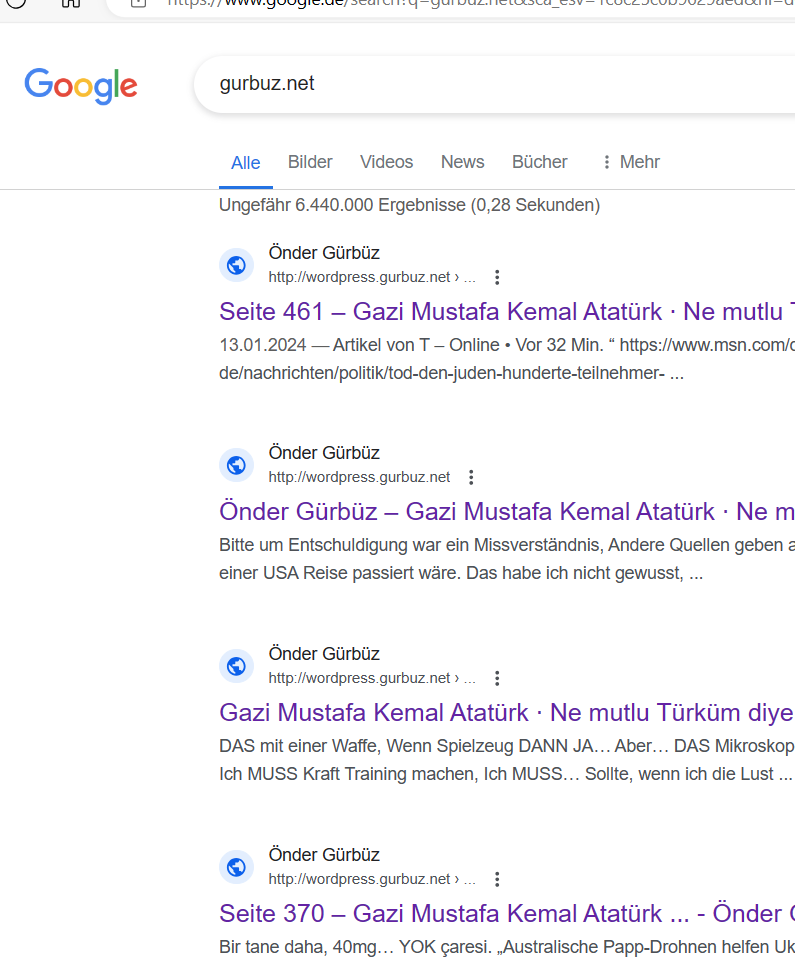The width and height of the screenshot is (795, 961).
Task: Click the snippet starting DAS mit einer Waffe
Action: pyautogui.click(x=507, y=760)
